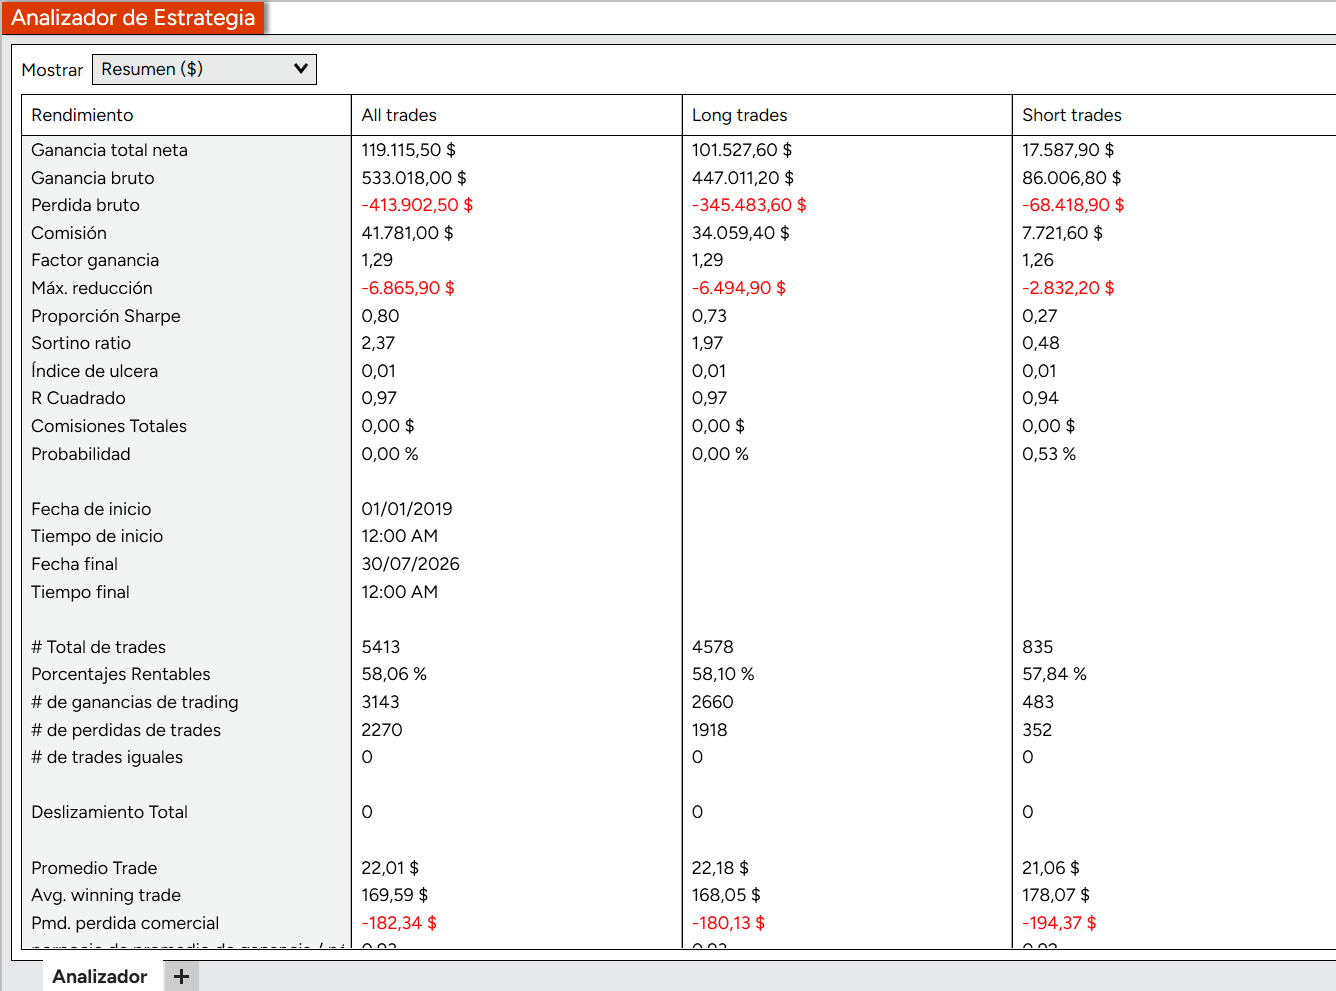Select the Avg. winning trade row label
The height and width of the screenshot is (991, 1336).
(105, 895)
